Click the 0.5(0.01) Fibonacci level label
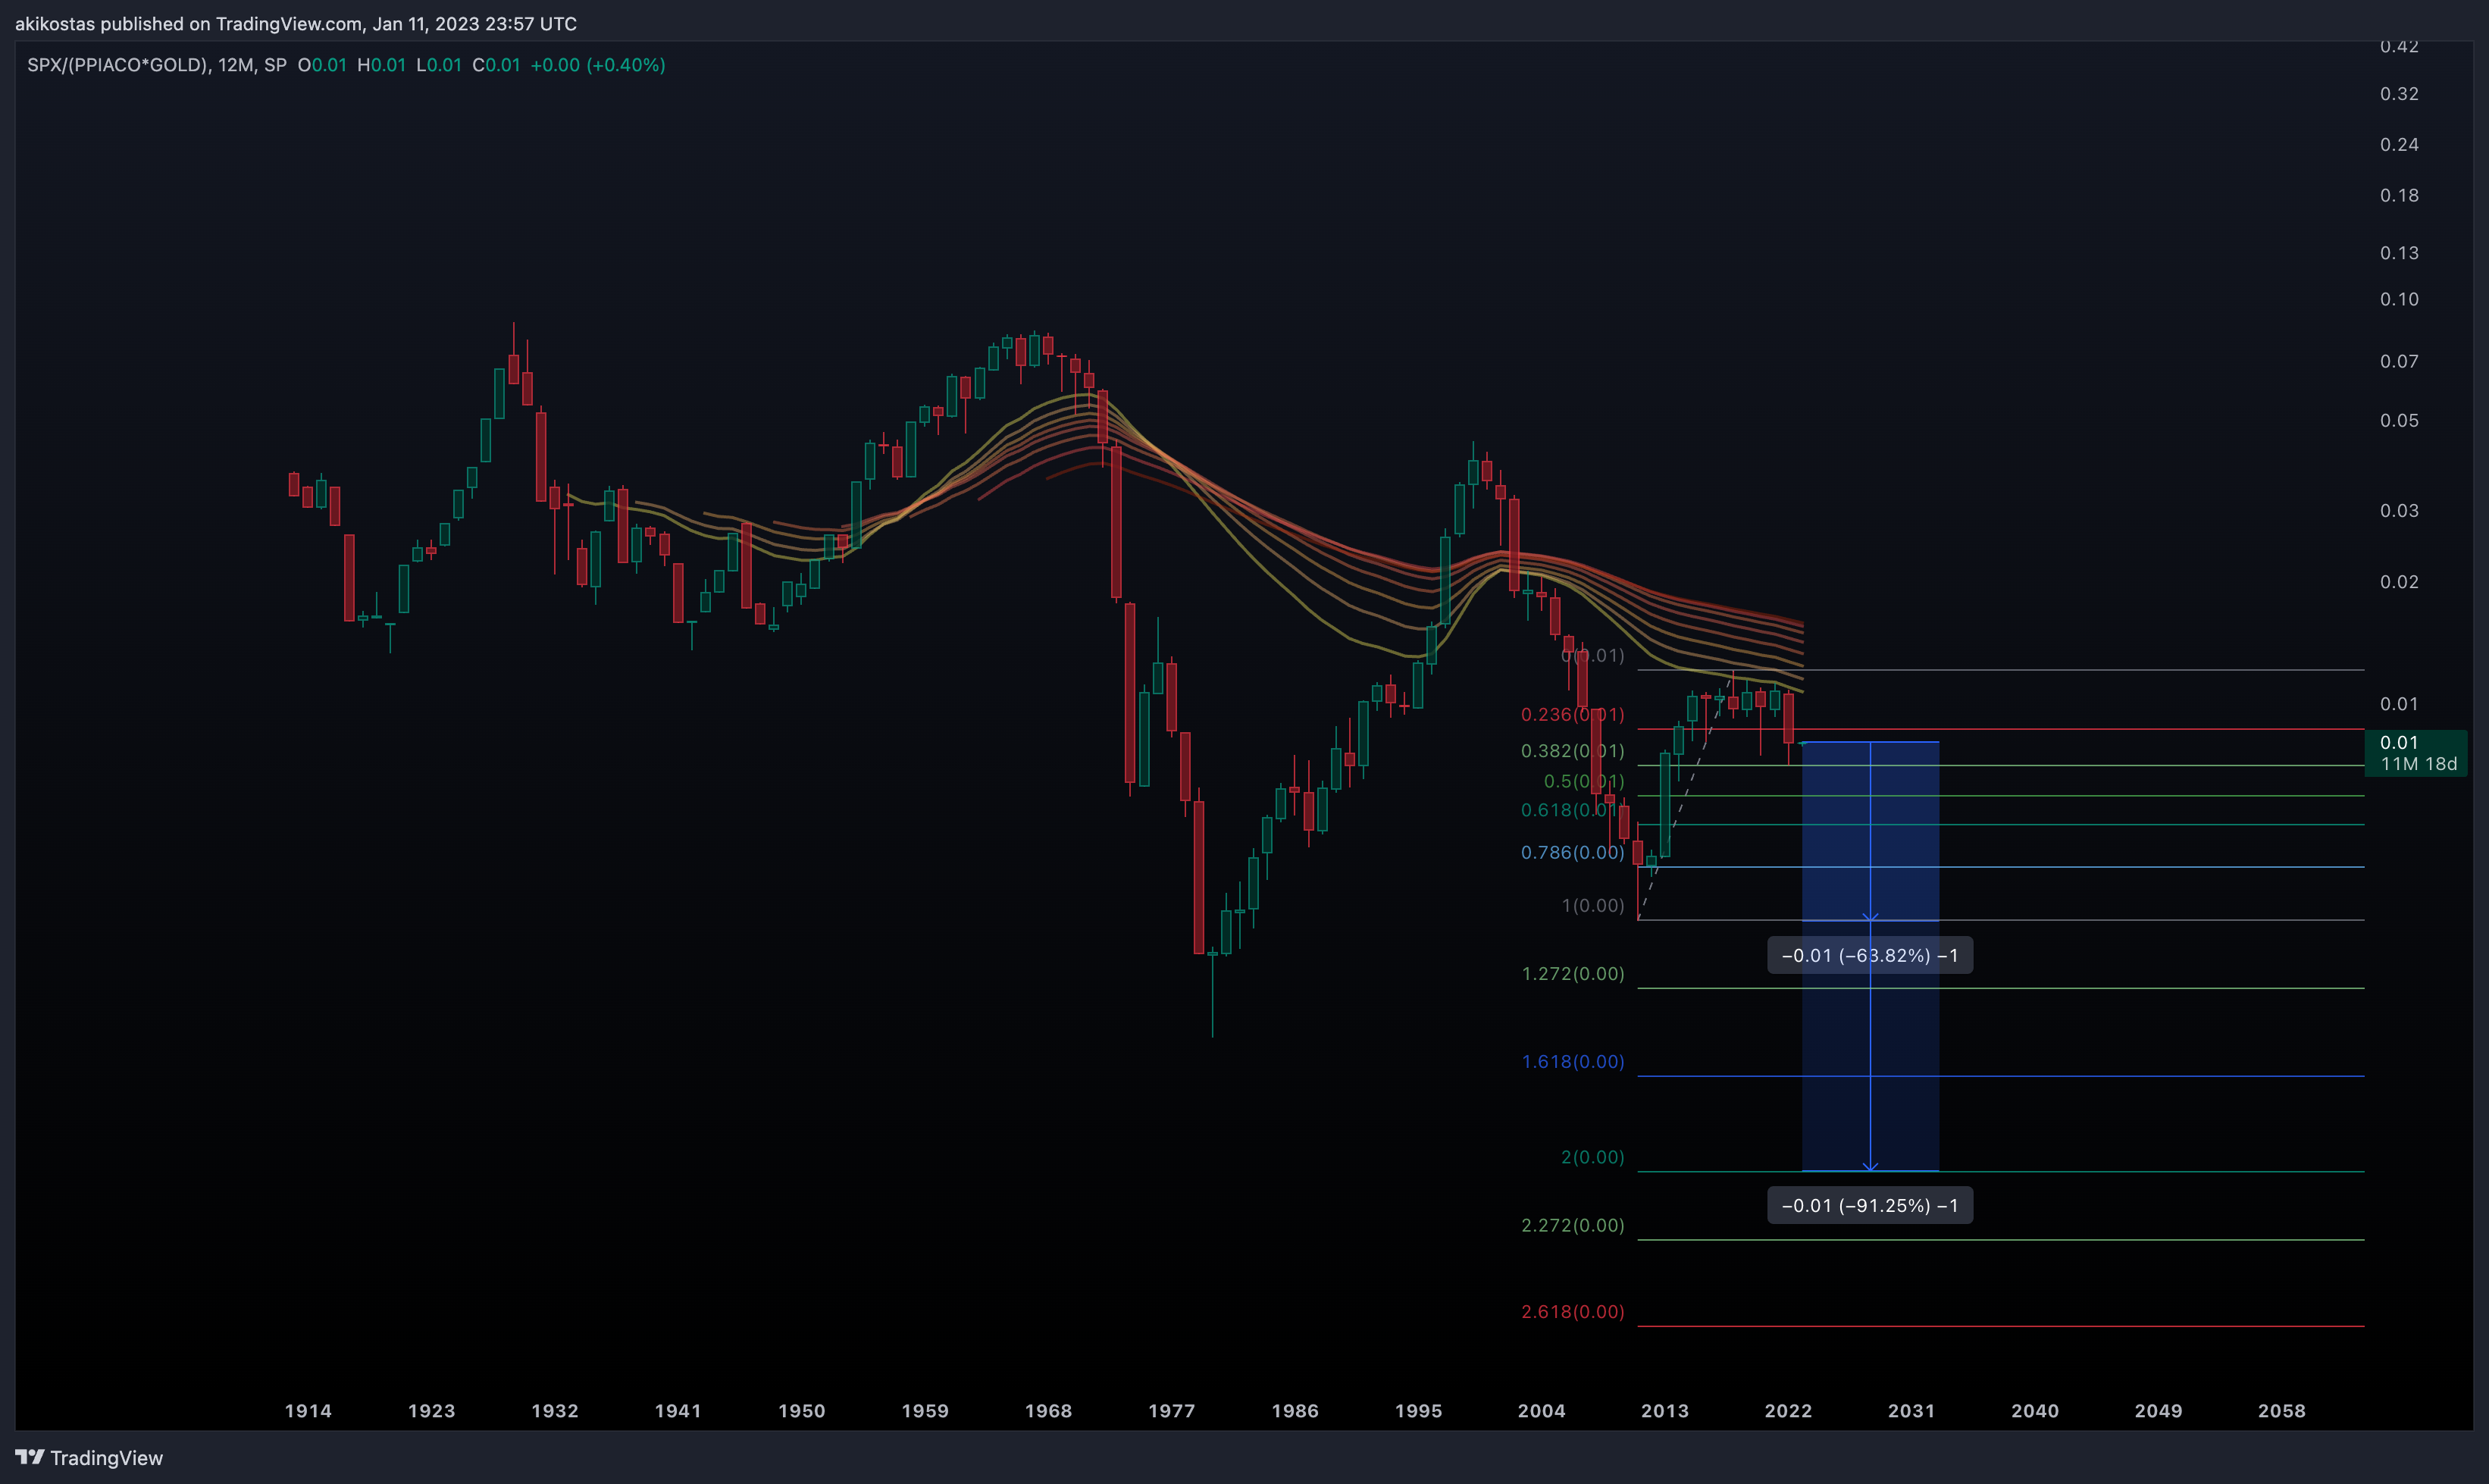 coord(1584,781)
